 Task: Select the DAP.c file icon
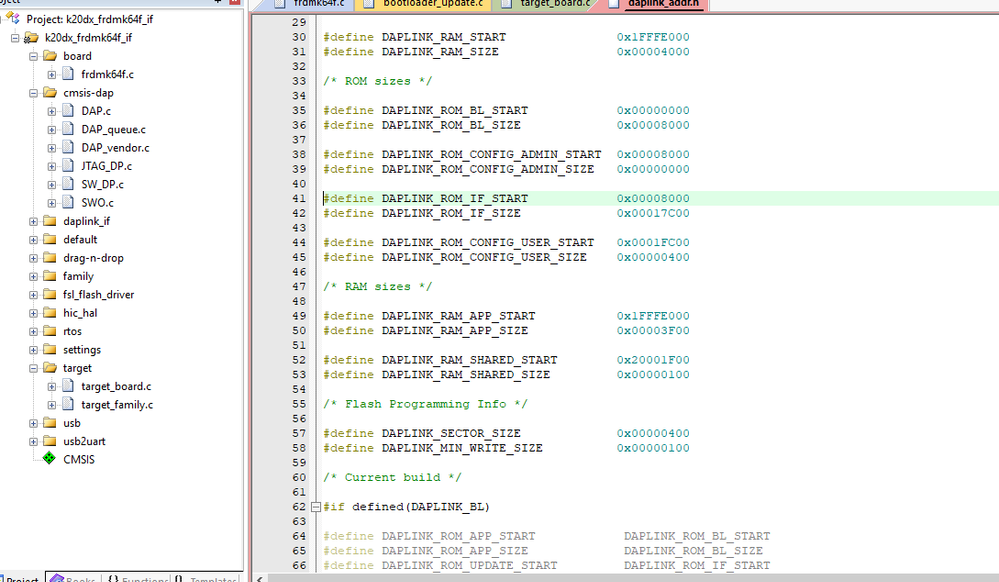68,111
